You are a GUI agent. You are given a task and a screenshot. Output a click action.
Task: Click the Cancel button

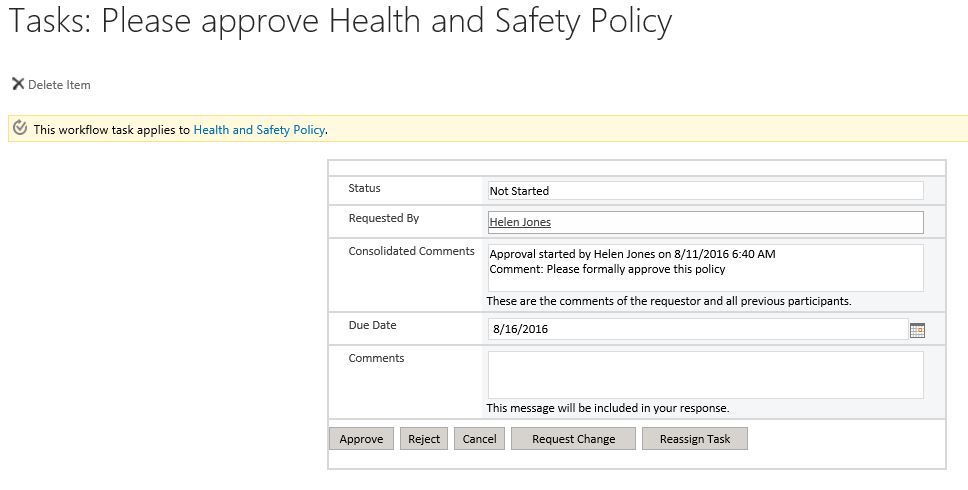click(x=479, y=439)
